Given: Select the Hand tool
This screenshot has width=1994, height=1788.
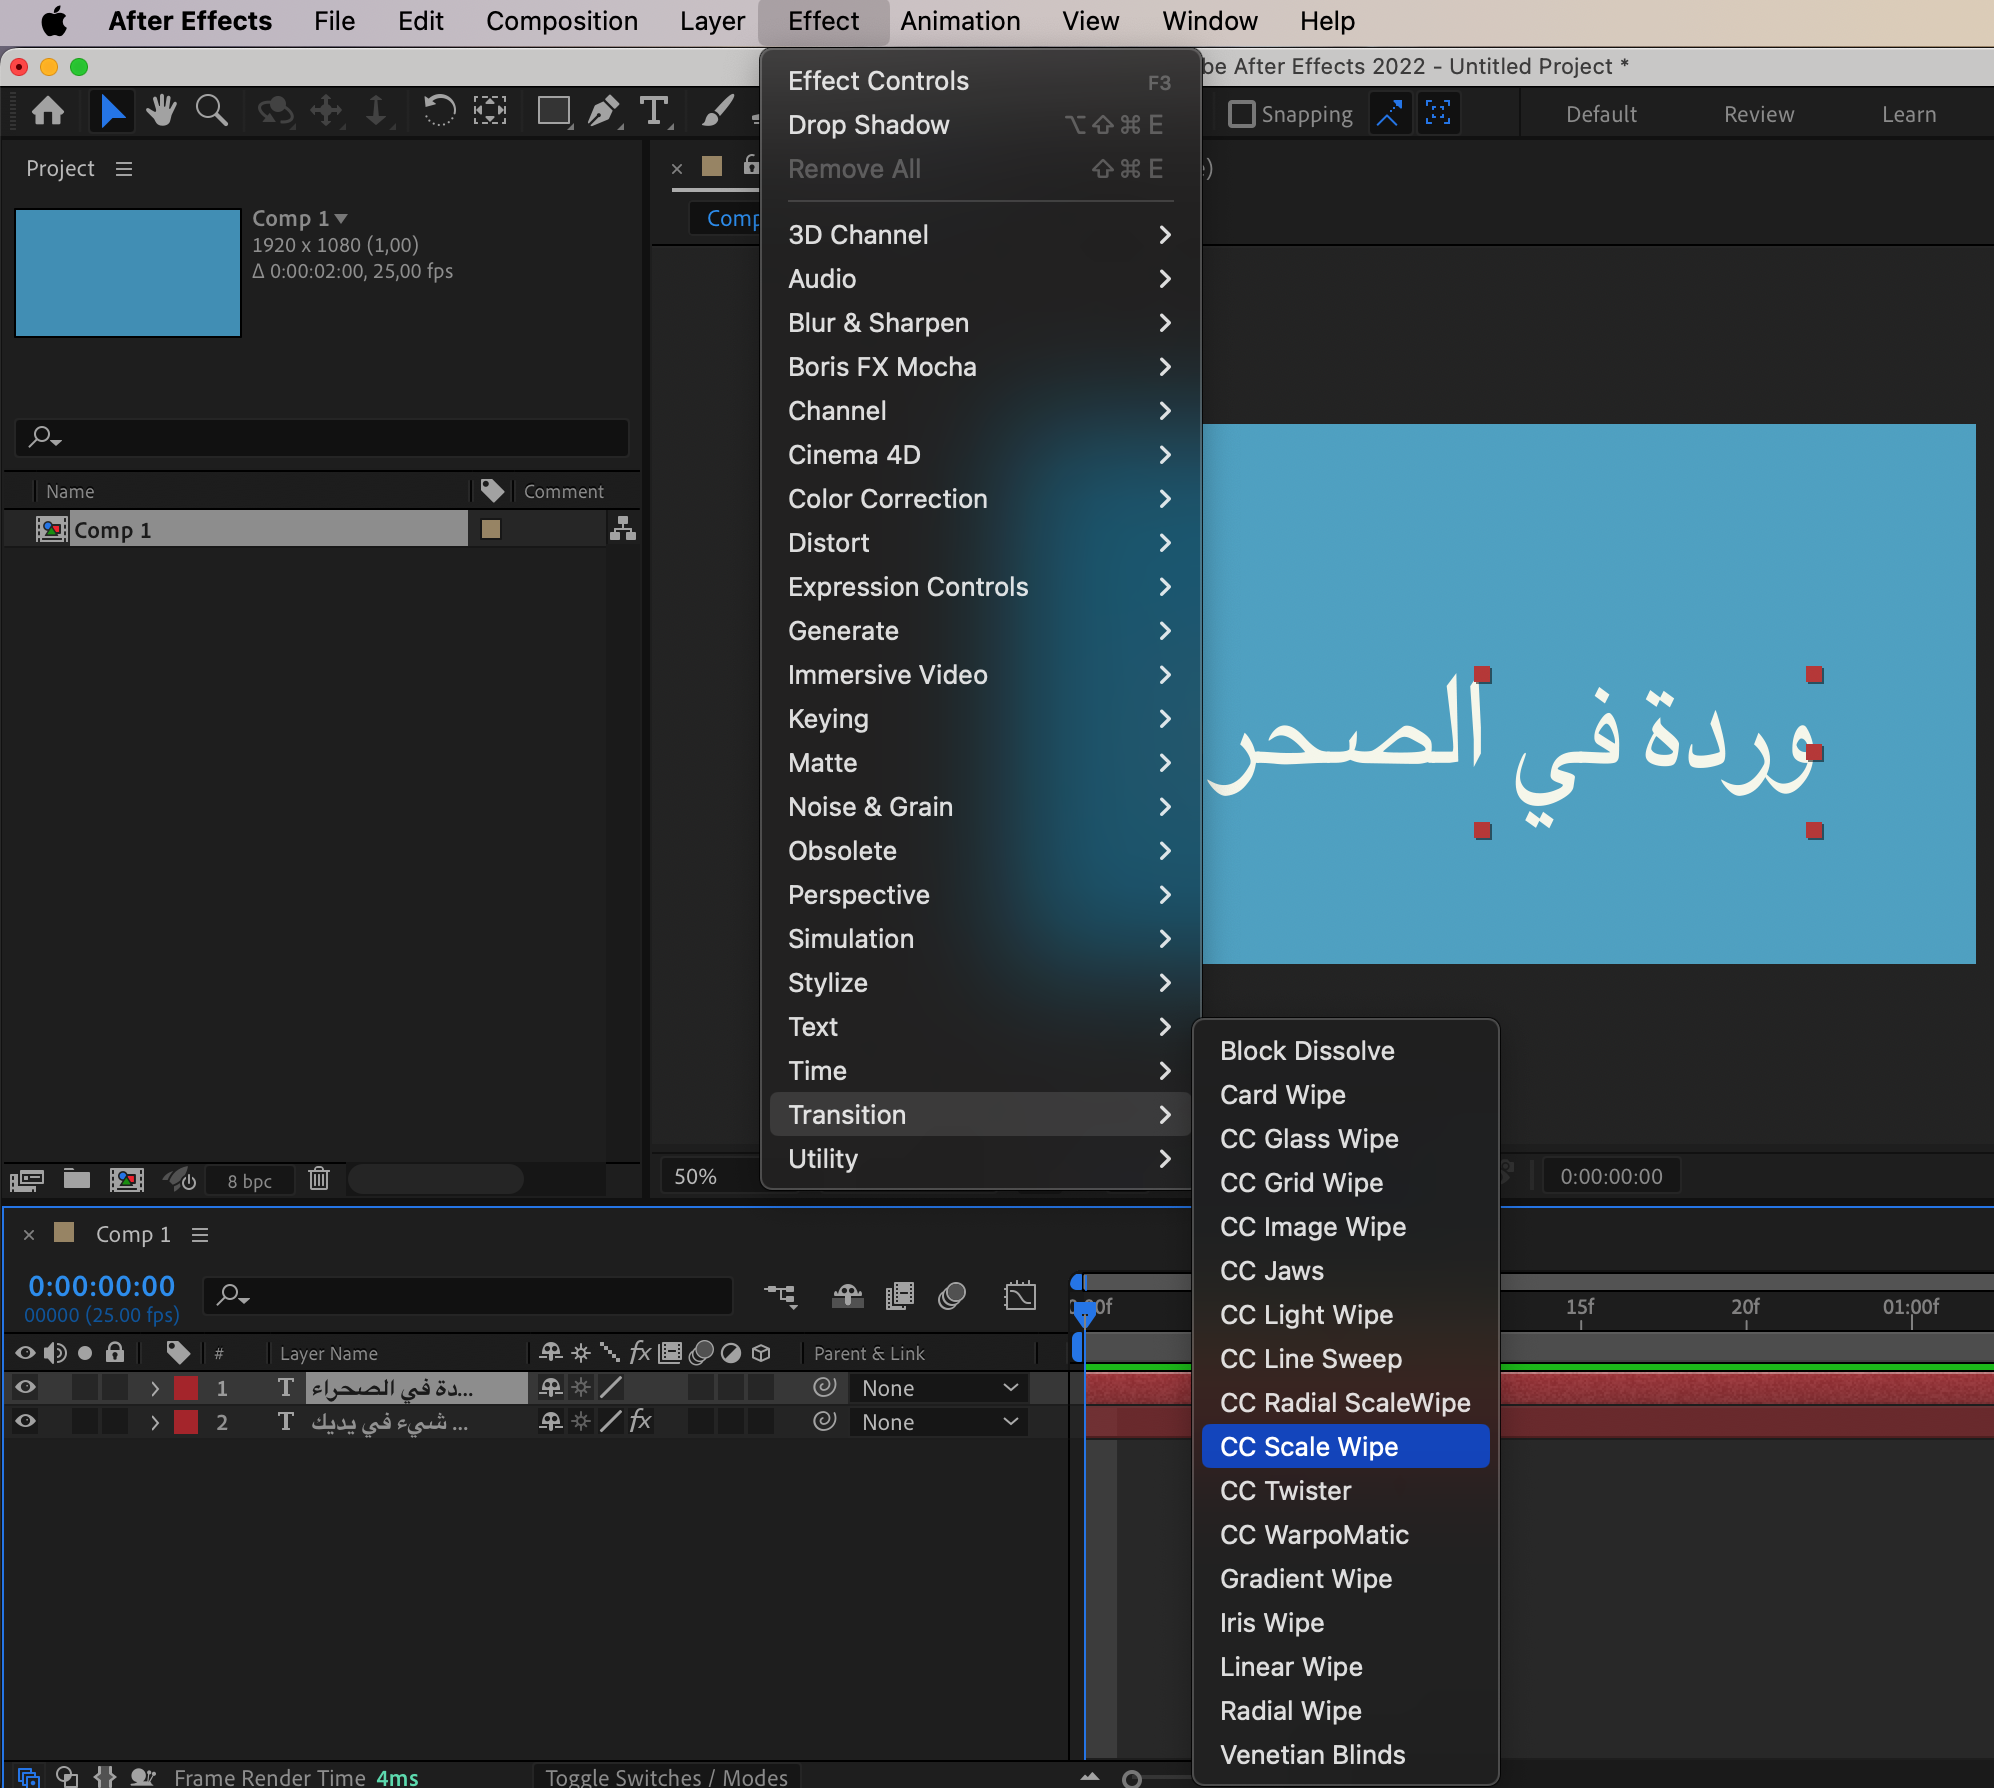Looking at the screenshot, I should (x=160, y=111).
